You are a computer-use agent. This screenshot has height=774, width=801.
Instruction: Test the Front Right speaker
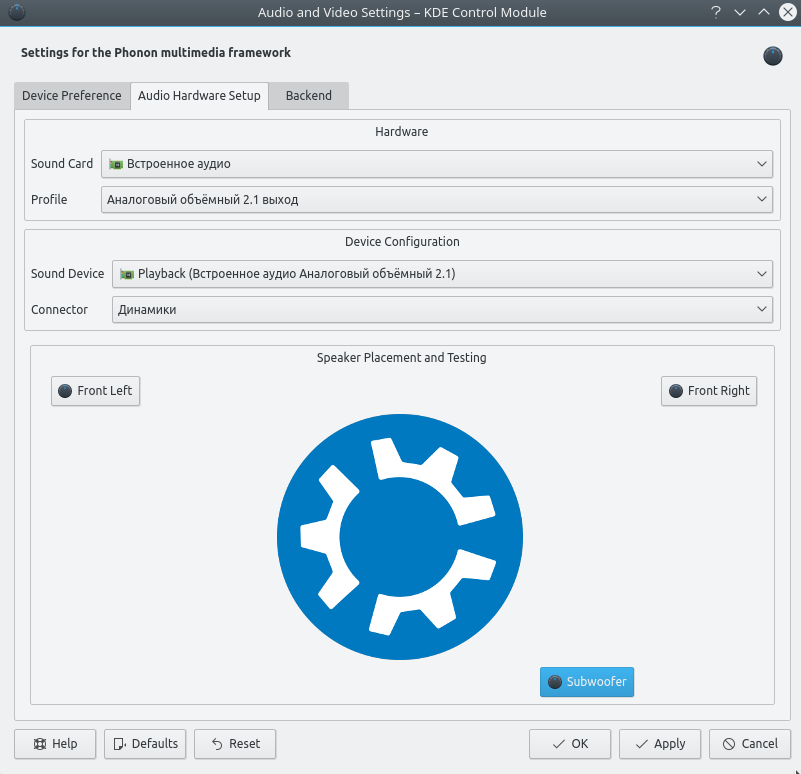click(709, 391)
